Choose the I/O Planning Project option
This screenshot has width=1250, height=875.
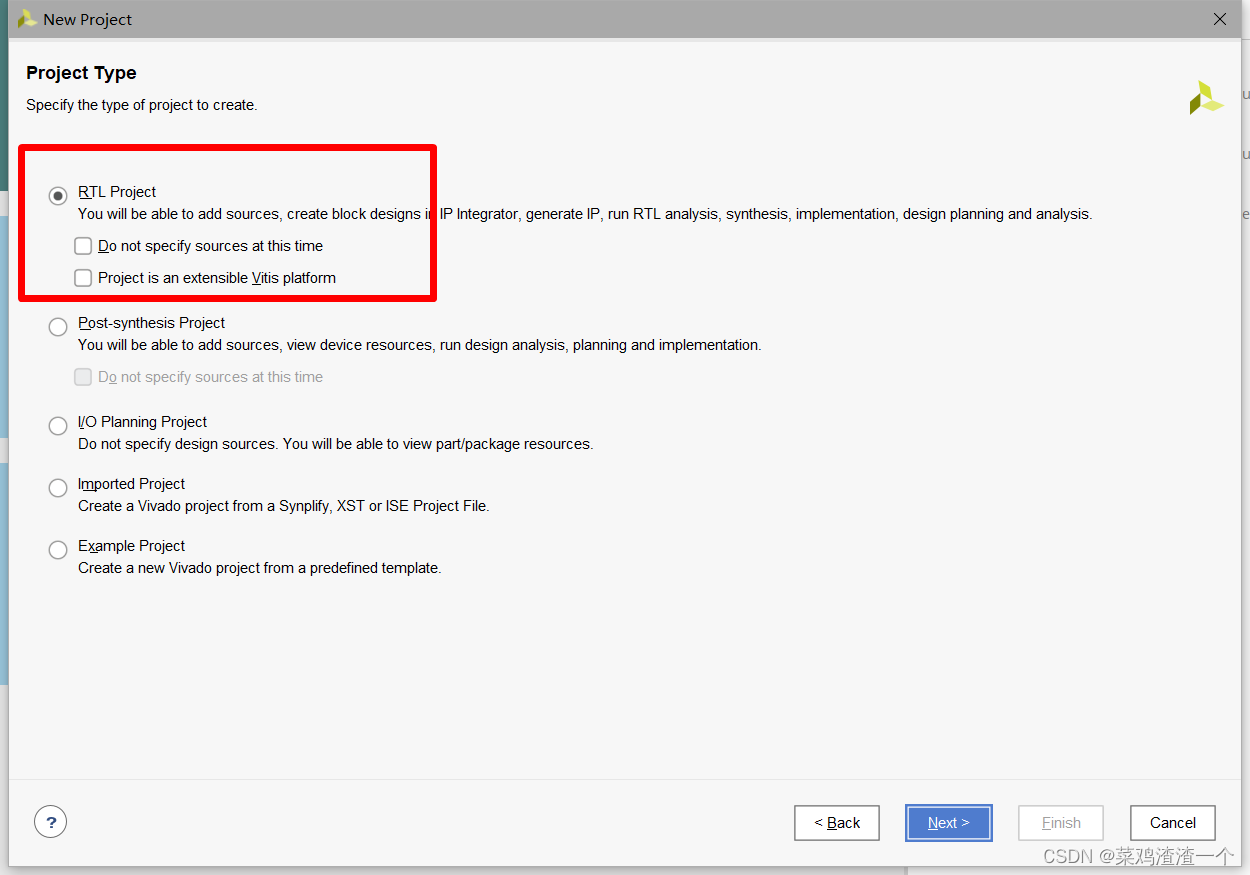[x=59, y=426]
